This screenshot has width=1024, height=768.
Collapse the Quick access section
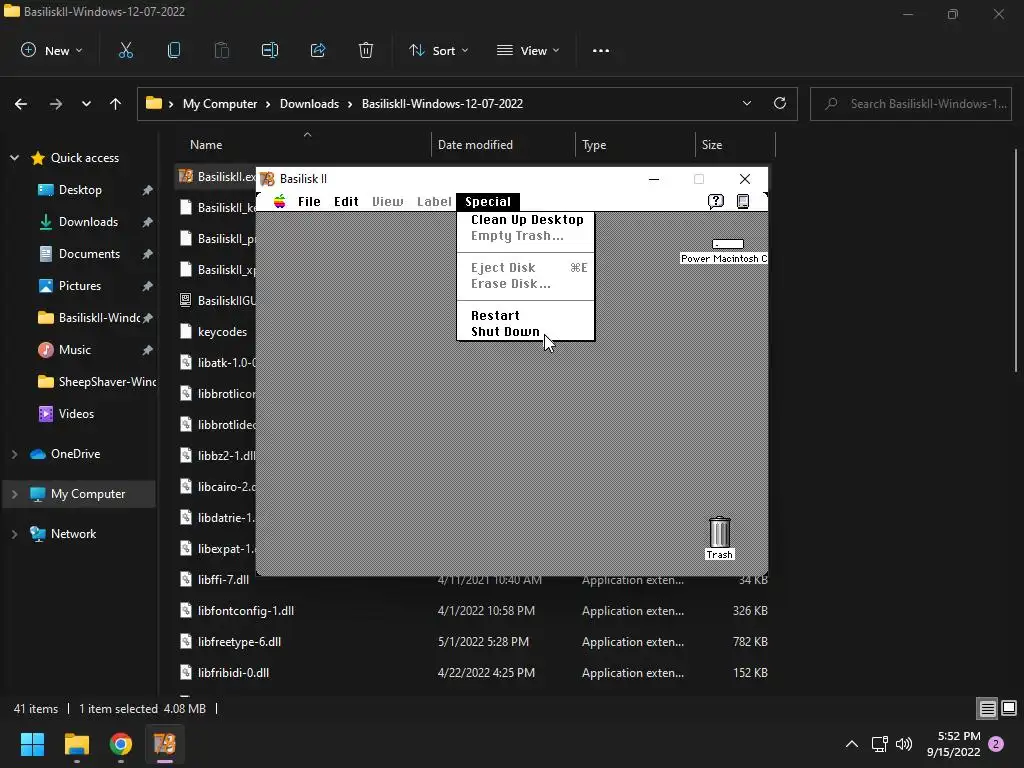point(14,157)
